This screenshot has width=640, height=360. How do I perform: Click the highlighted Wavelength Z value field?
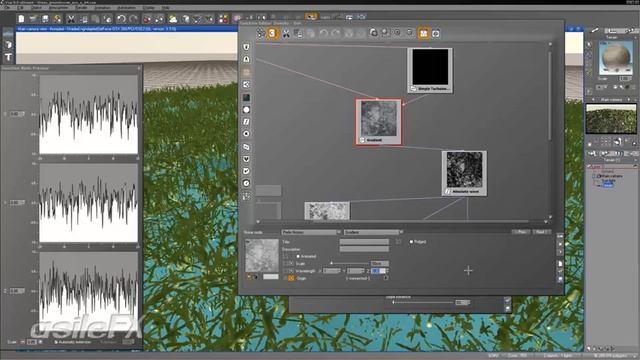point(379,271)
